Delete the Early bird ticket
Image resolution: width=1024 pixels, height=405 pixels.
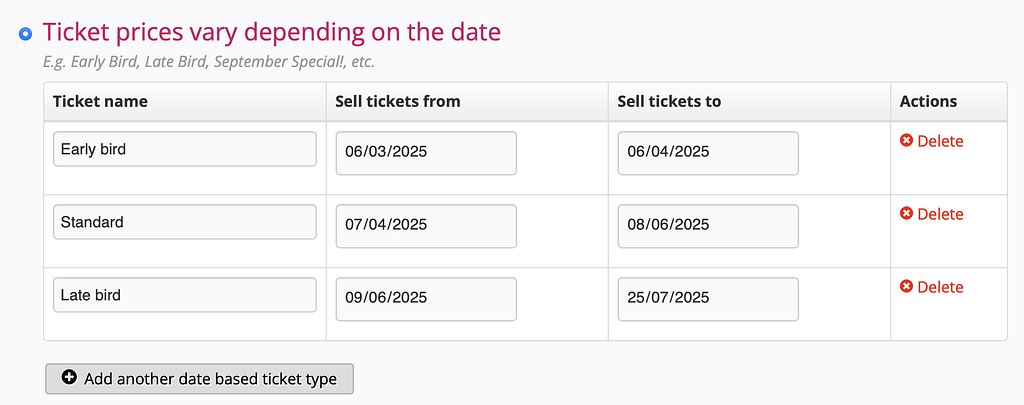click(932, 141)
